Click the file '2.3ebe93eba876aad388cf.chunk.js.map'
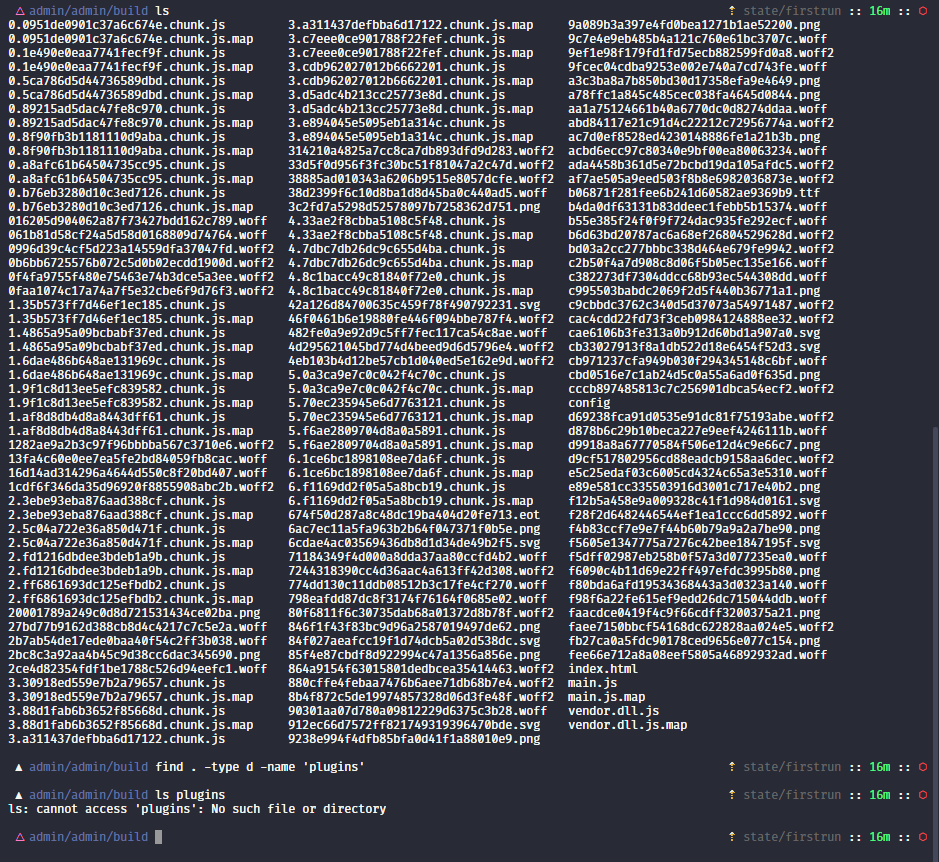Screen dimensions: 939x862 131,515
